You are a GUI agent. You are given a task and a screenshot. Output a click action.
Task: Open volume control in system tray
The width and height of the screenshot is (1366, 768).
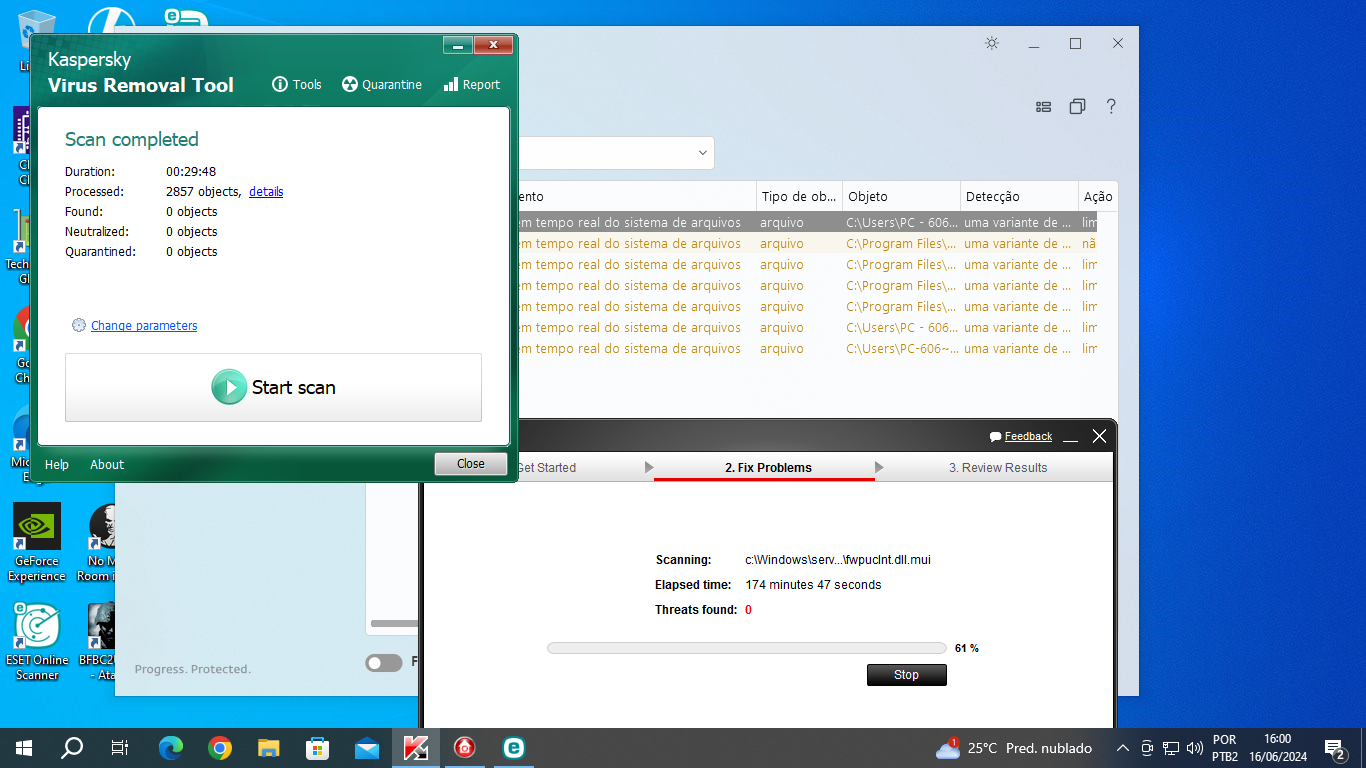tap(1194, 748)
